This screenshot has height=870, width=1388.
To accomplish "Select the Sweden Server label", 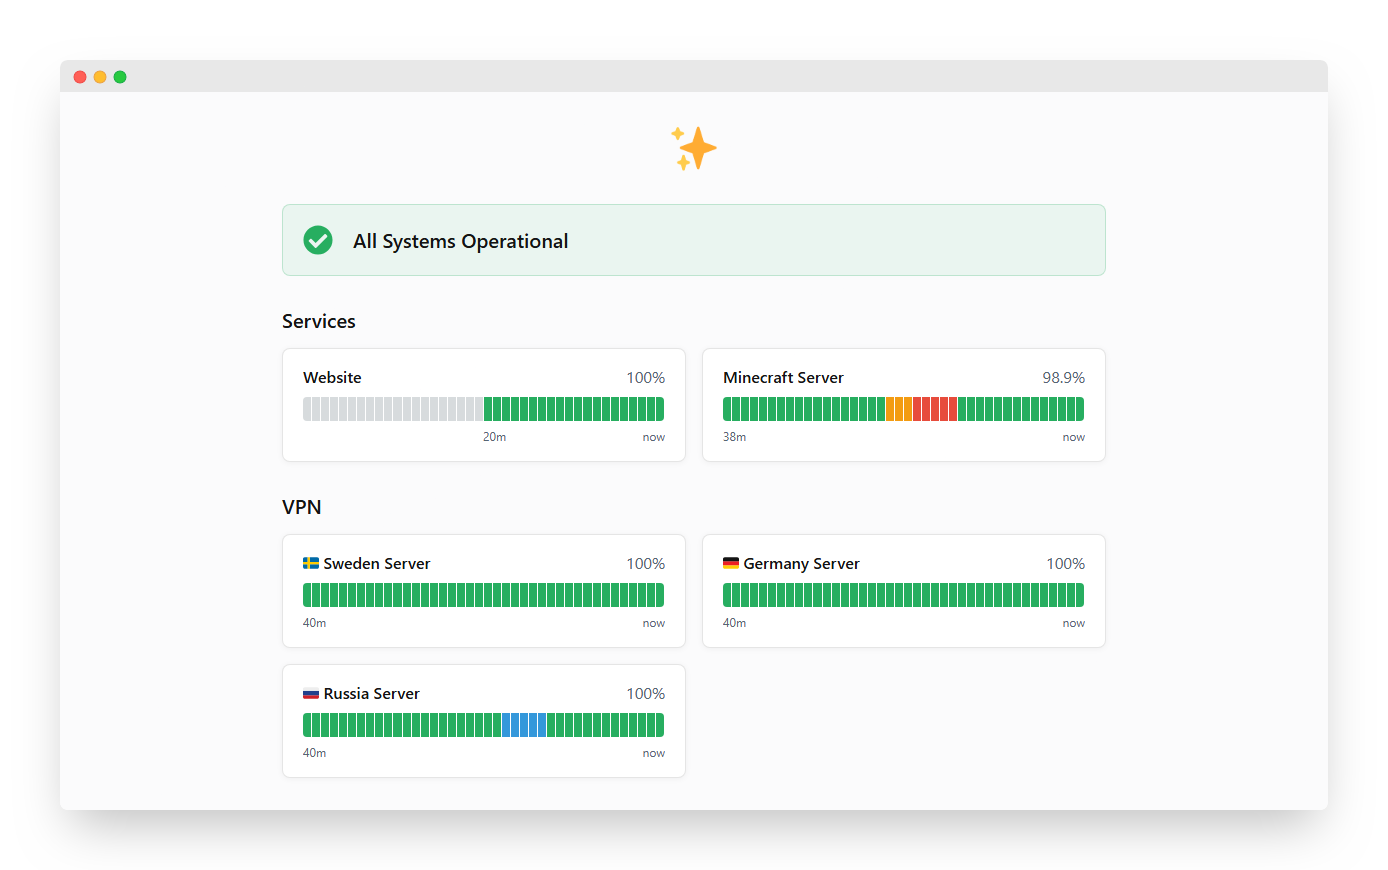I will point(376,563).
